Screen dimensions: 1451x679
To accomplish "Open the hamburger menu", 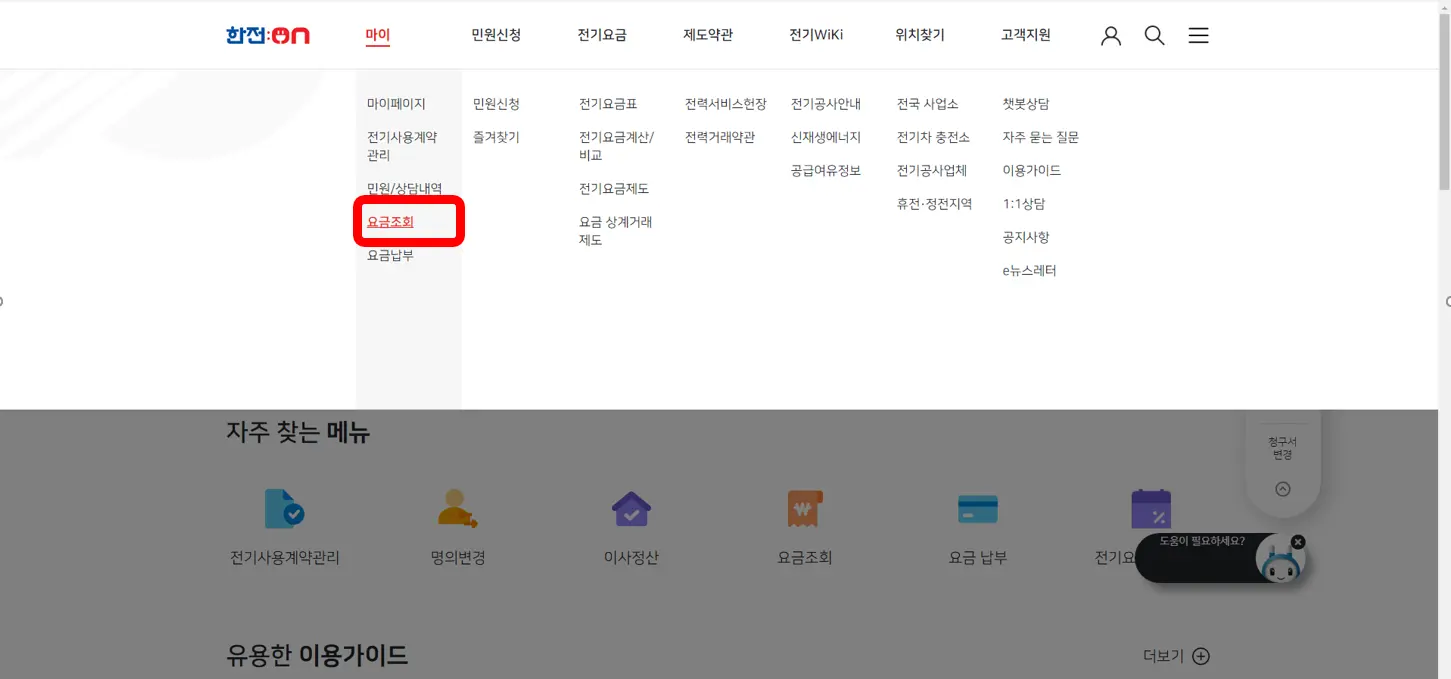I will pos(1198,35).
